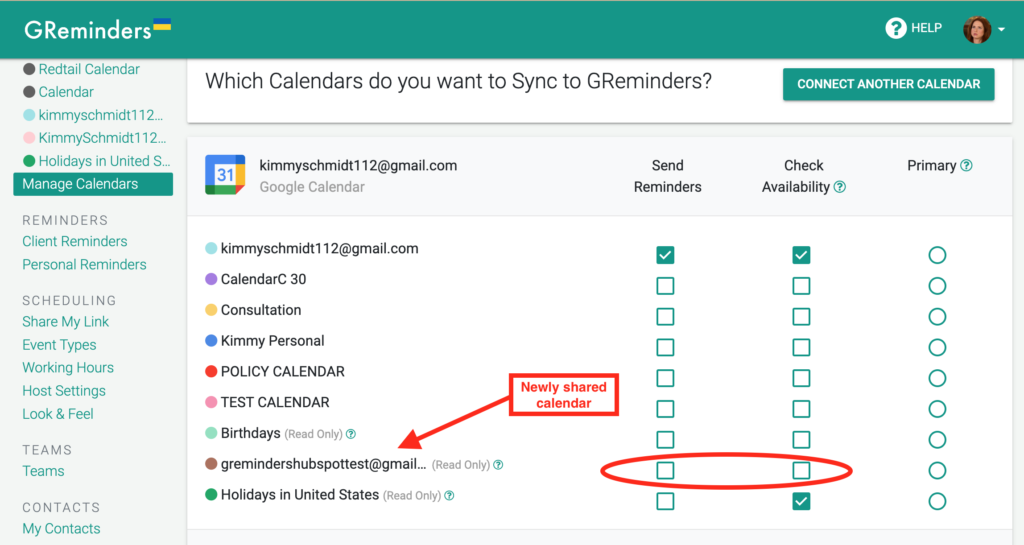Viewport: 1024px width, 545px height.
Task: Enable Check Availability for Consultation calendar
Action: [x=801, y=317]
